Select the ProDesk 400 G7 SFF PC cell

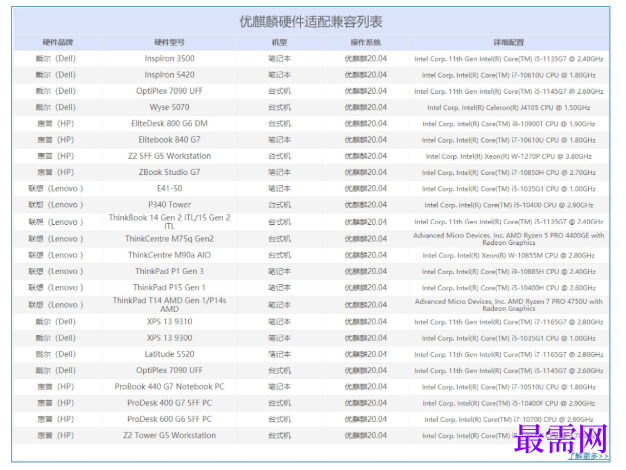(169, 403)
